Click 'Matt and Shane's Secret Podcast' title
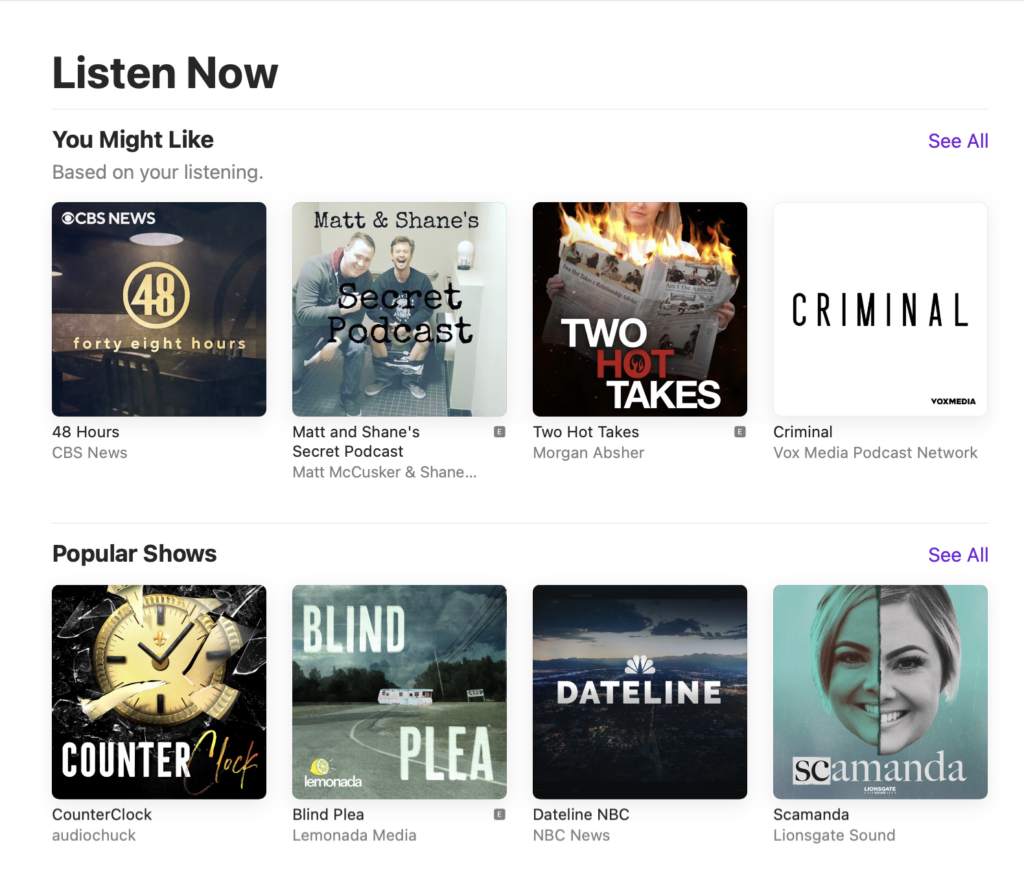This screenshot has width=1024, height=872. [356, 442]
